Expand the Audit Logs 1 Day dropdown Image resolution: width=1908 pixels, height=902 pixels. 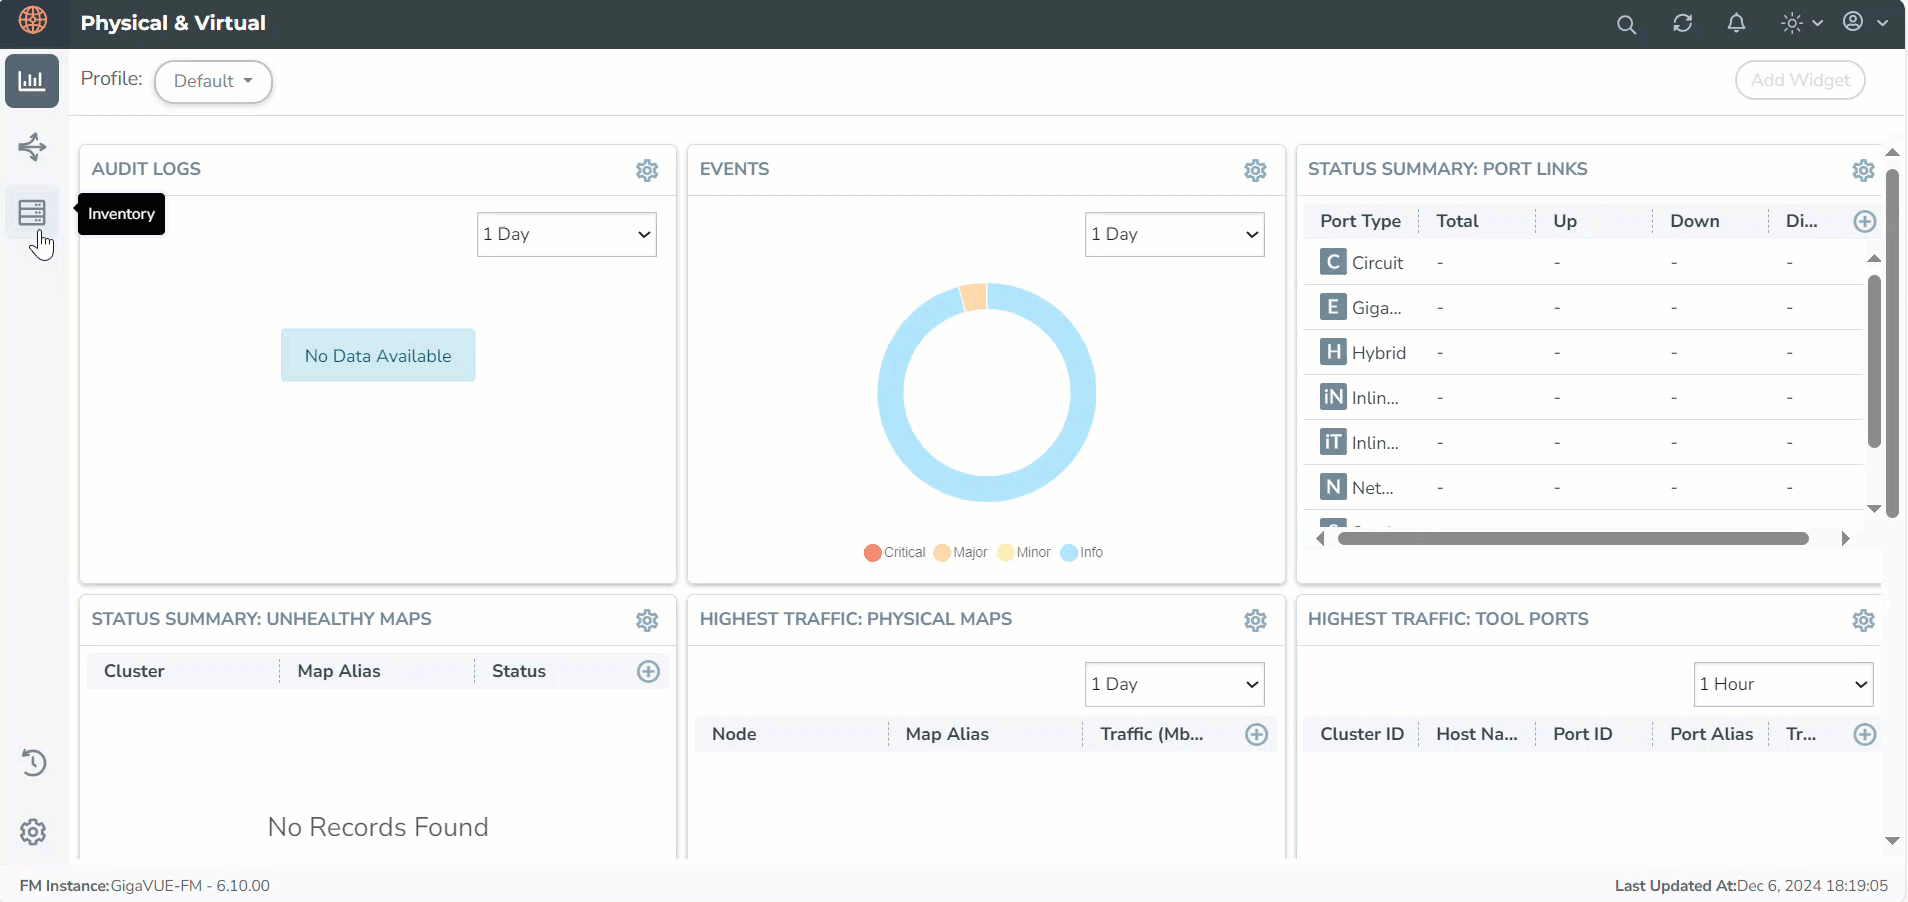566,234
